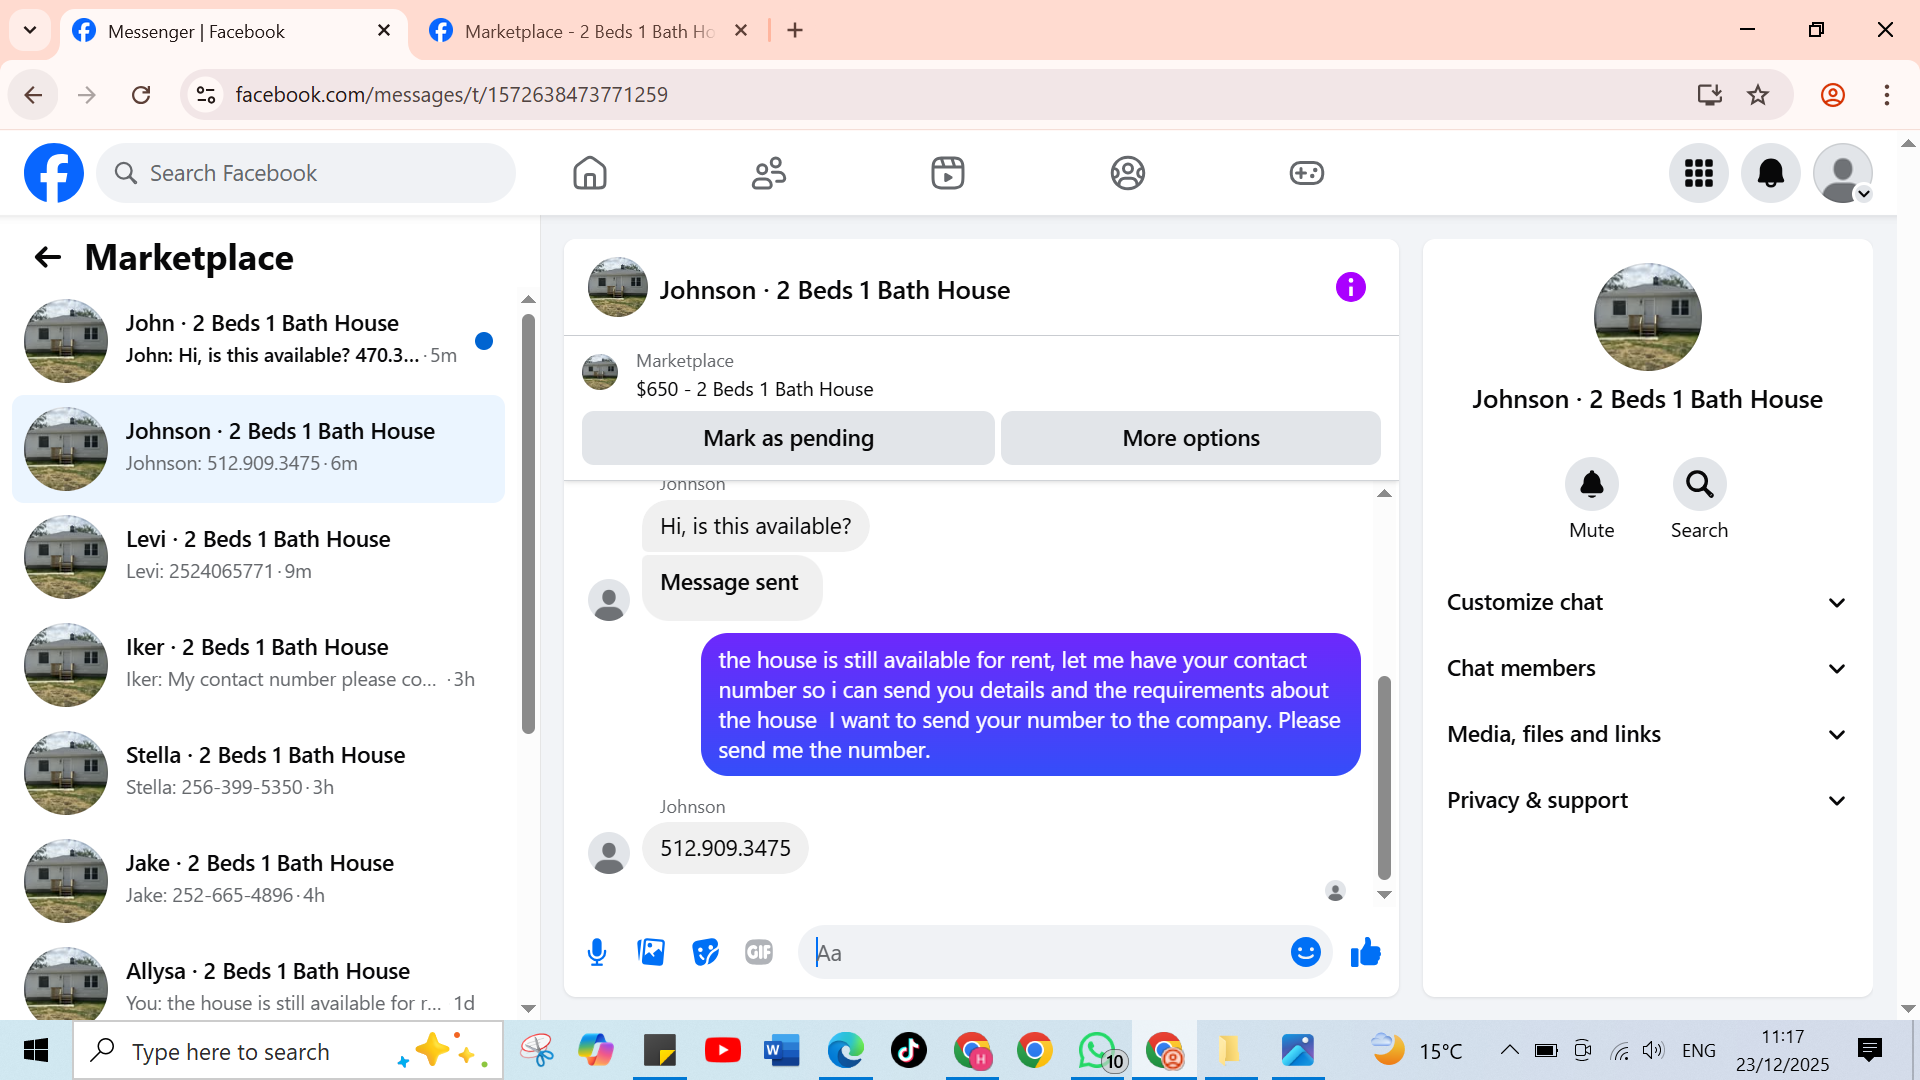
Task: Open the Facebook notifications bell
Action: (1770, 173)
